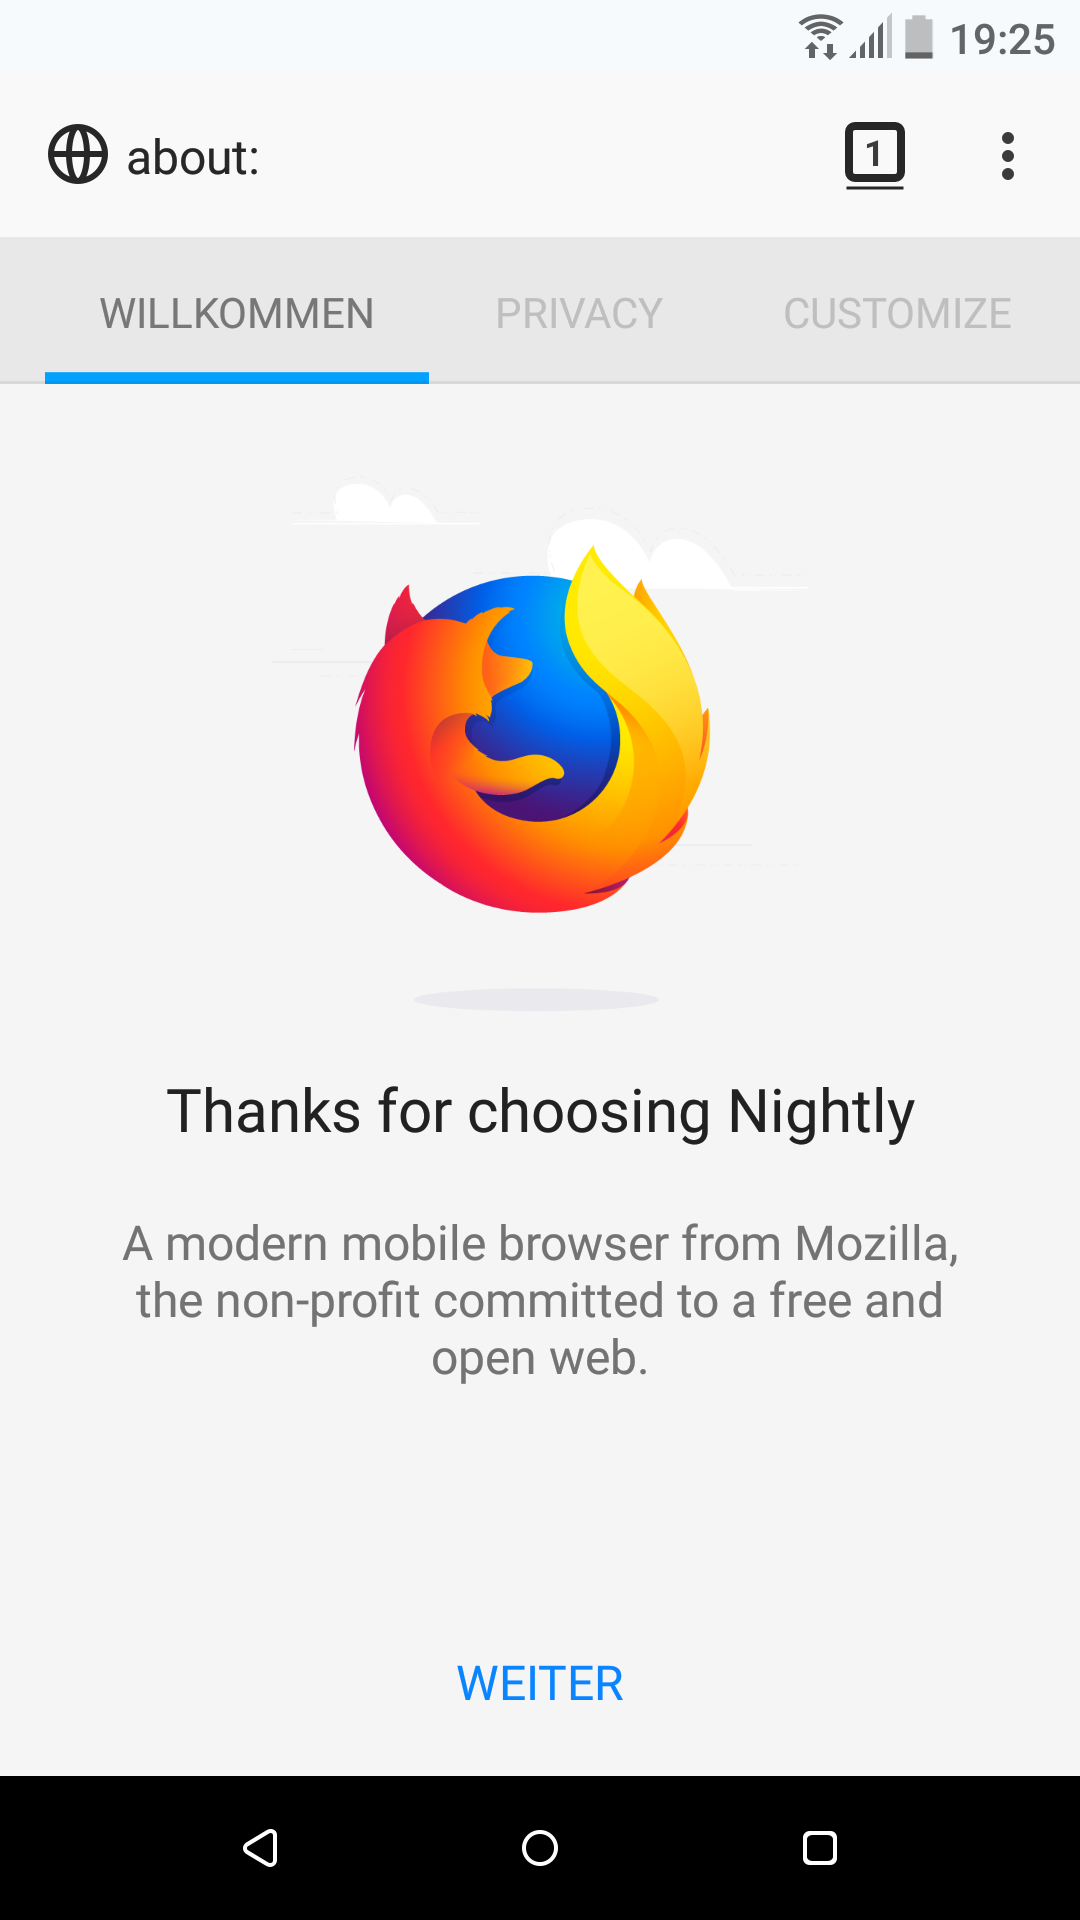
Task: Tap the globe site identity icon
Action: tap(78, 155)
